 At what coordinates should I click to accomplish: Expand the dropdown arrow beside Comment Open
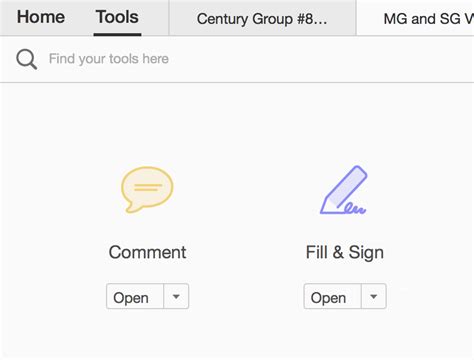tap(176, 296)
